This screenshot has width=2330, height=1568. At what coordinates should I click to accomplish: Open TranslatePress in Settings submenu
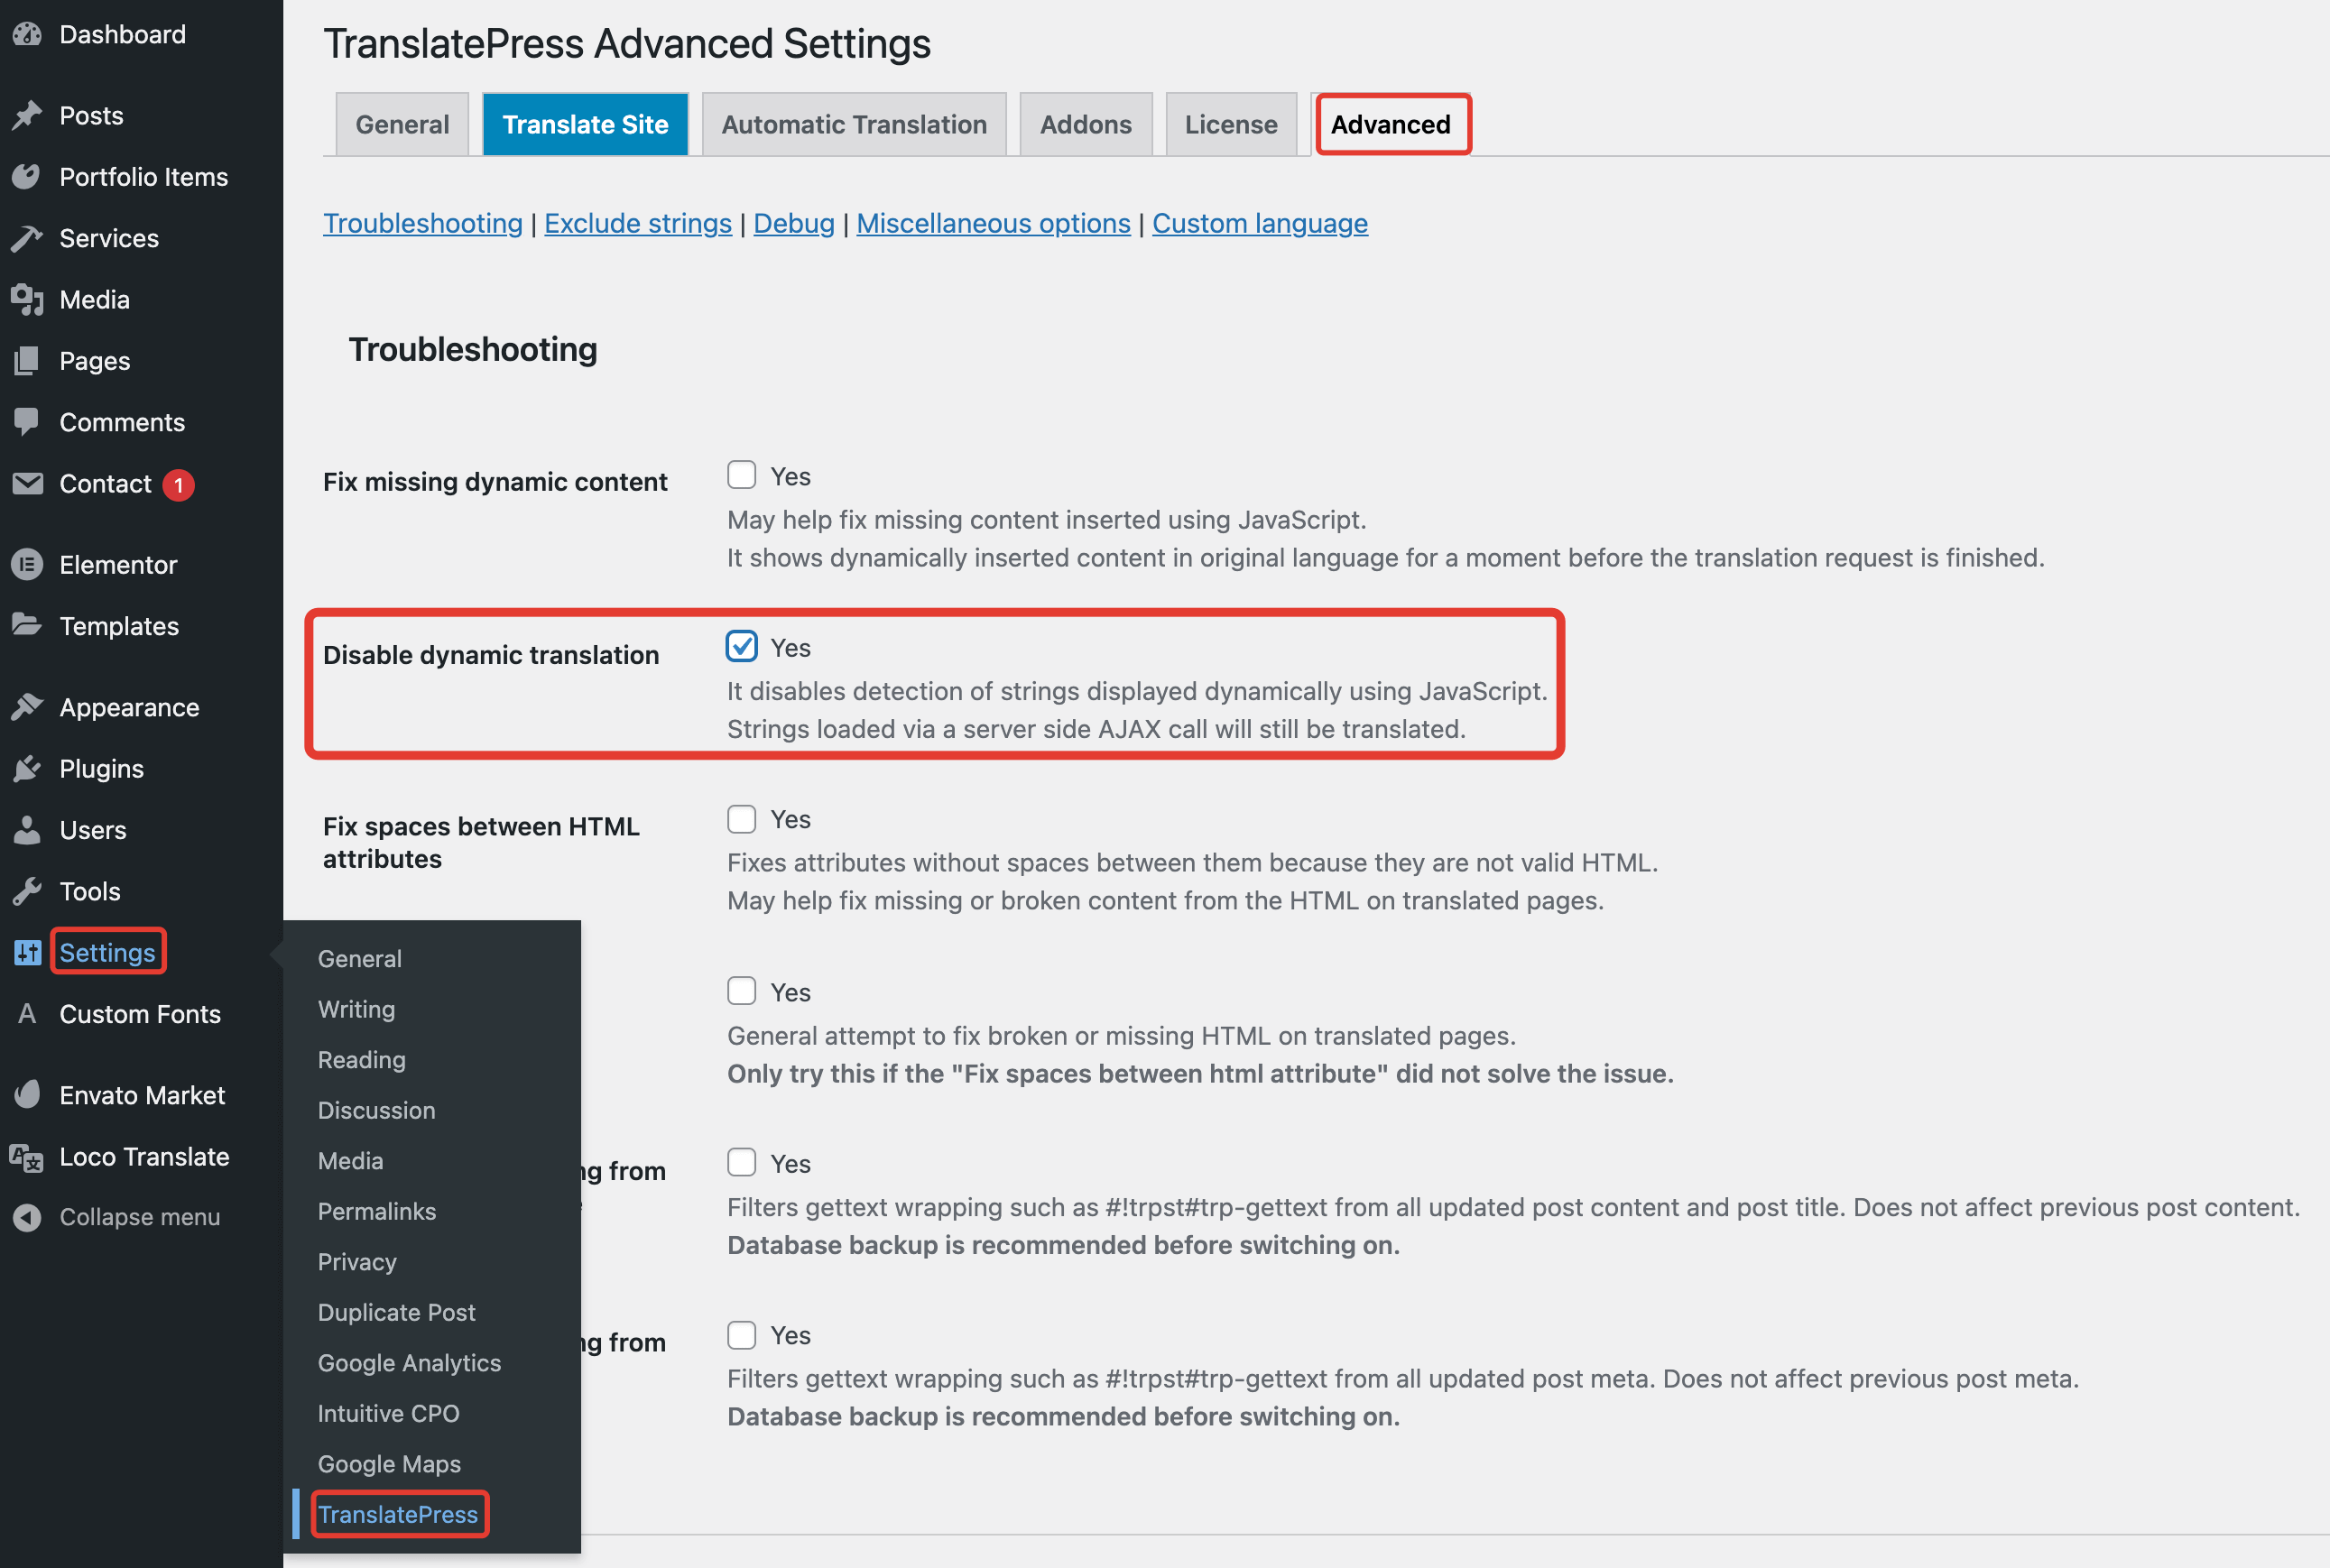[398, 1514]
